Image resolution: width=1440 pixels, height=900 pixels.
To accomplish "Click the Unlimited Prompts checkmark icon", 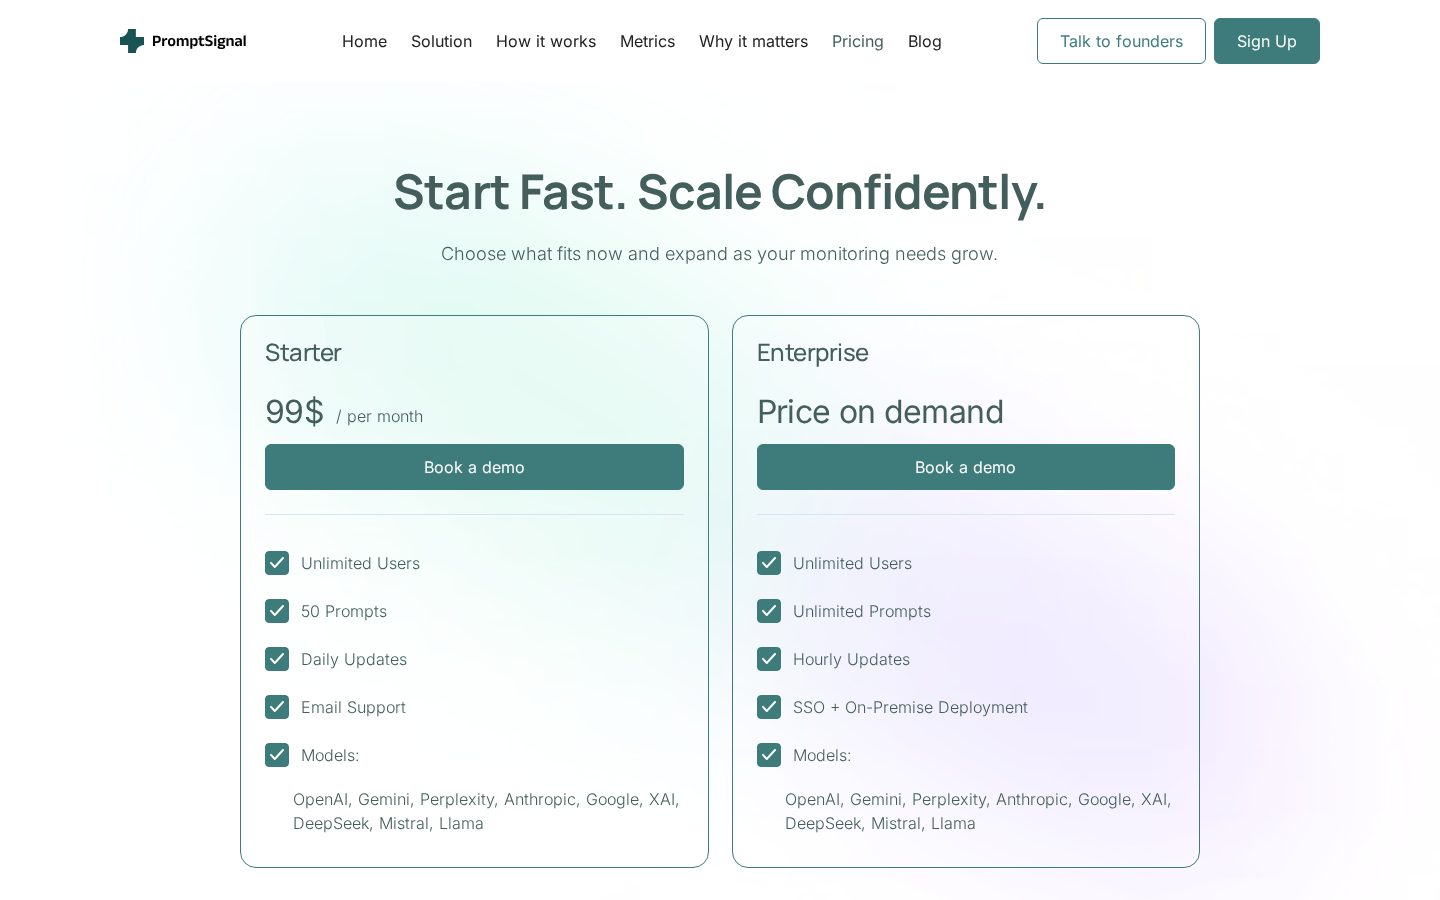I will 769,611.
